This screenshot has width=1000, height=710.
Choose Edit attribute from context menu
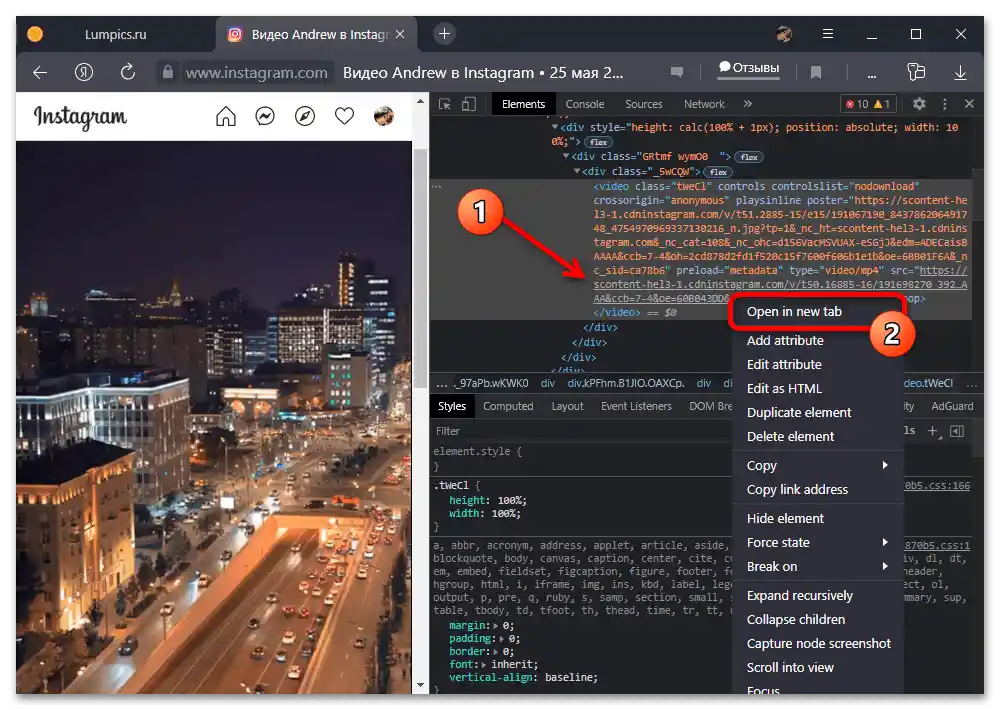pyautogui.click(x=784, y=365)
